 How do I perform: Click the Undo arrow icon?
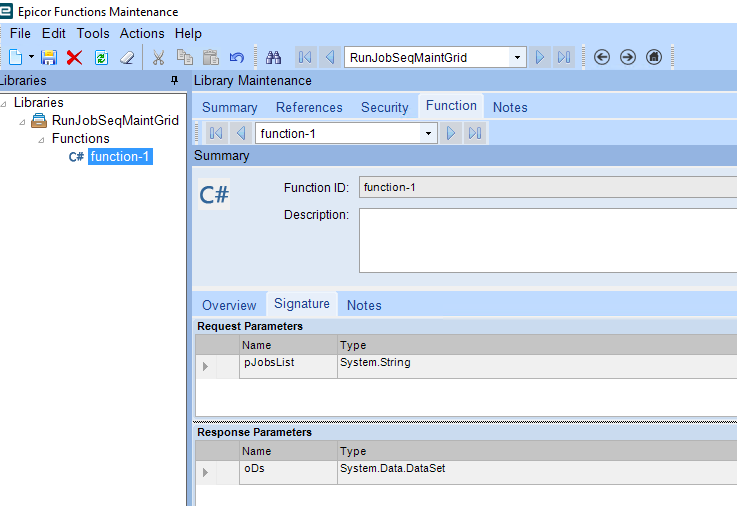click(x=237, y=58)
